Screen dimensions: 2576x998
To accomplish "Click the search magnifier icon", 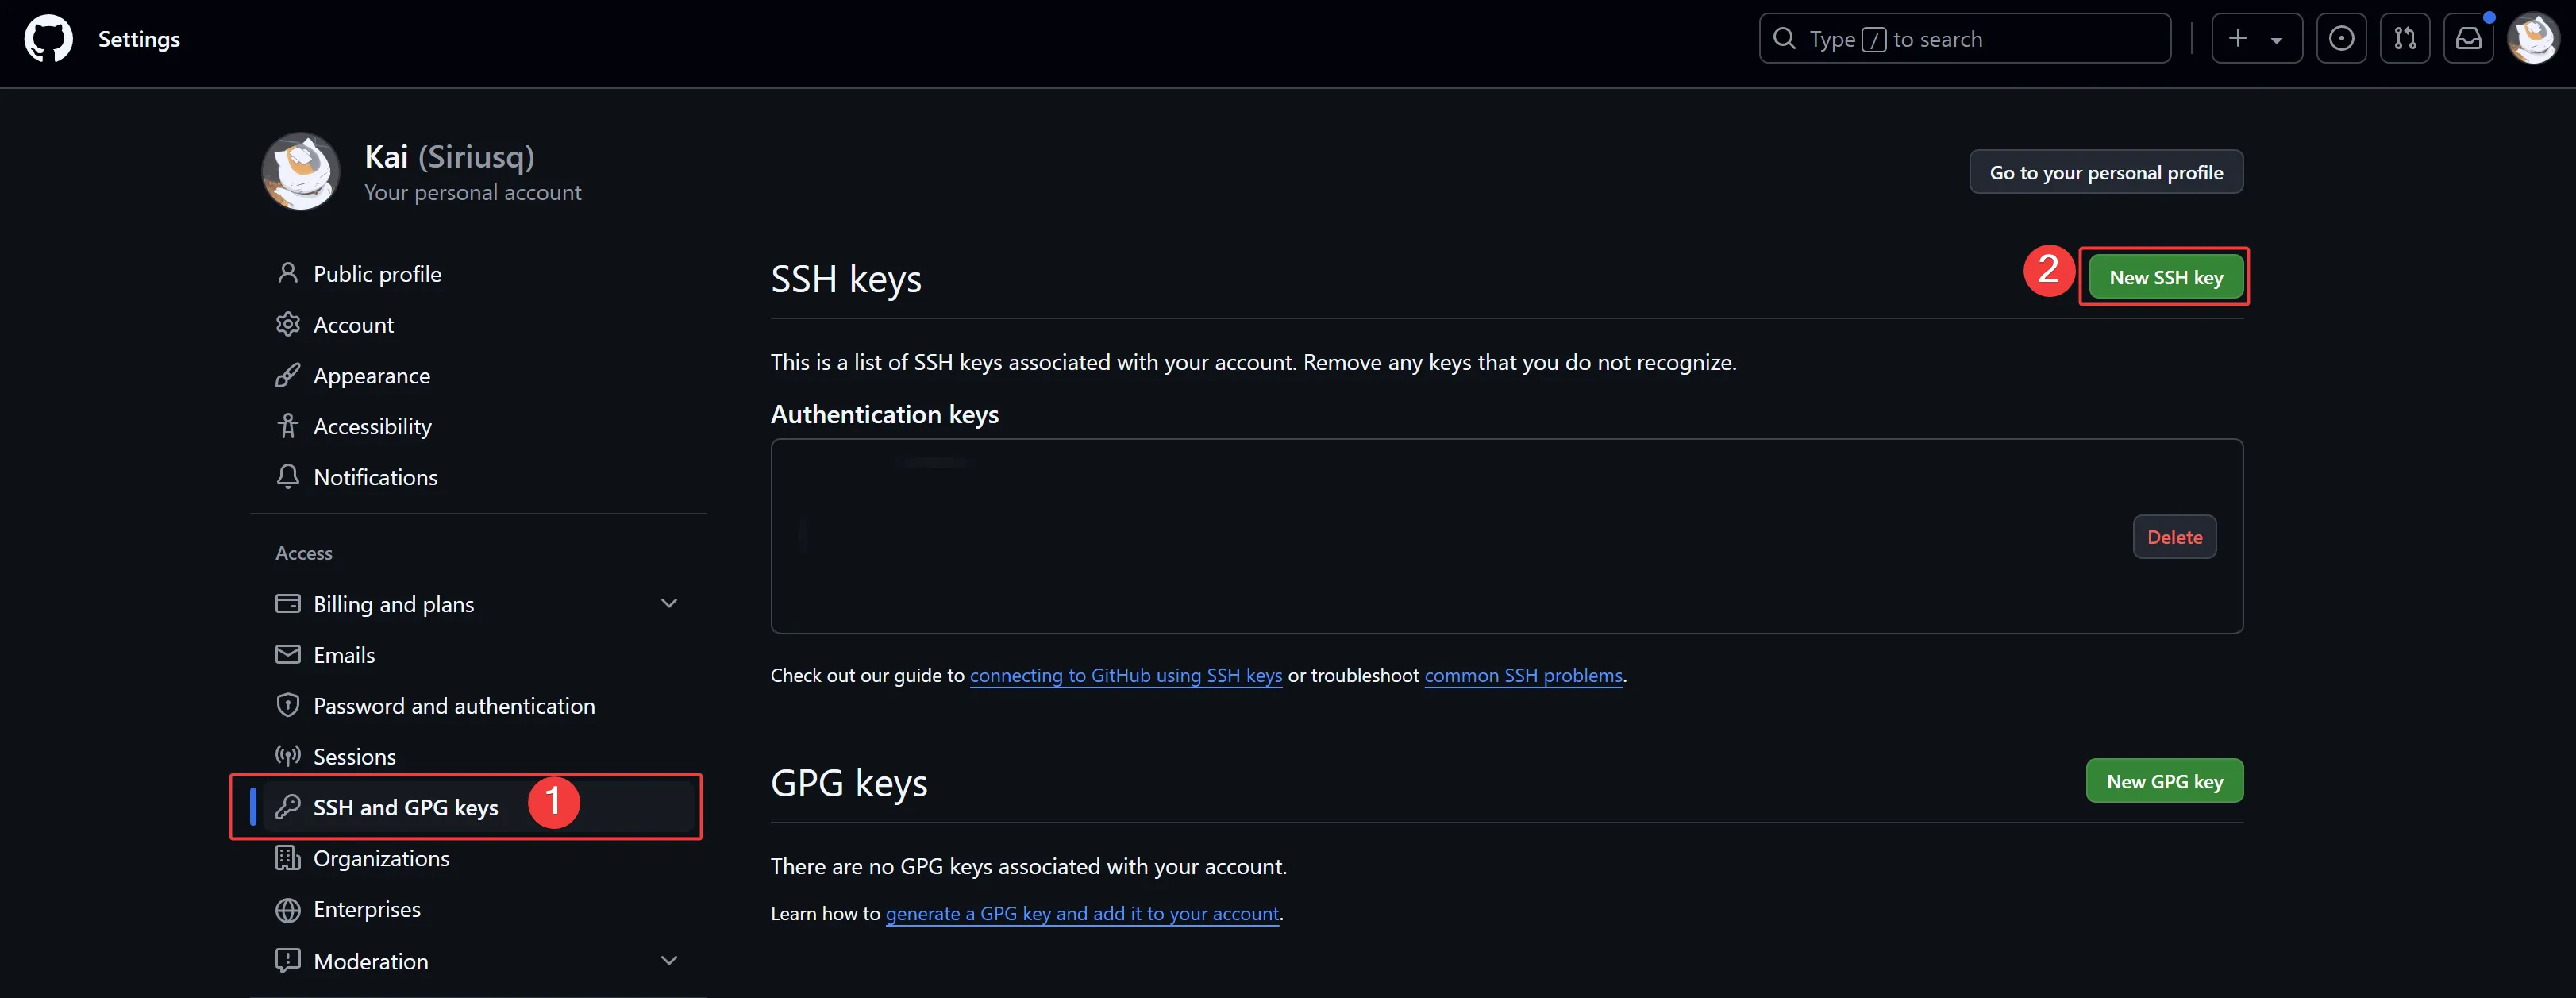I will pyautogui.click(x=1784, y=39).
